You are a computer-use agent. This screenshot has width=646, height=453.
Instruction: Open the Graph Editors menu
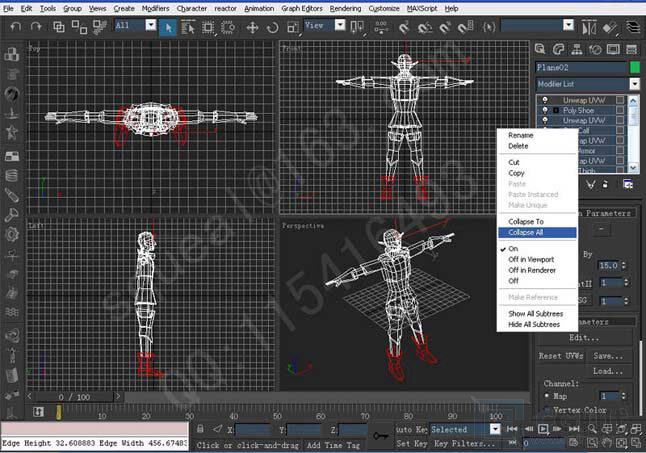(x=302, y=8)
